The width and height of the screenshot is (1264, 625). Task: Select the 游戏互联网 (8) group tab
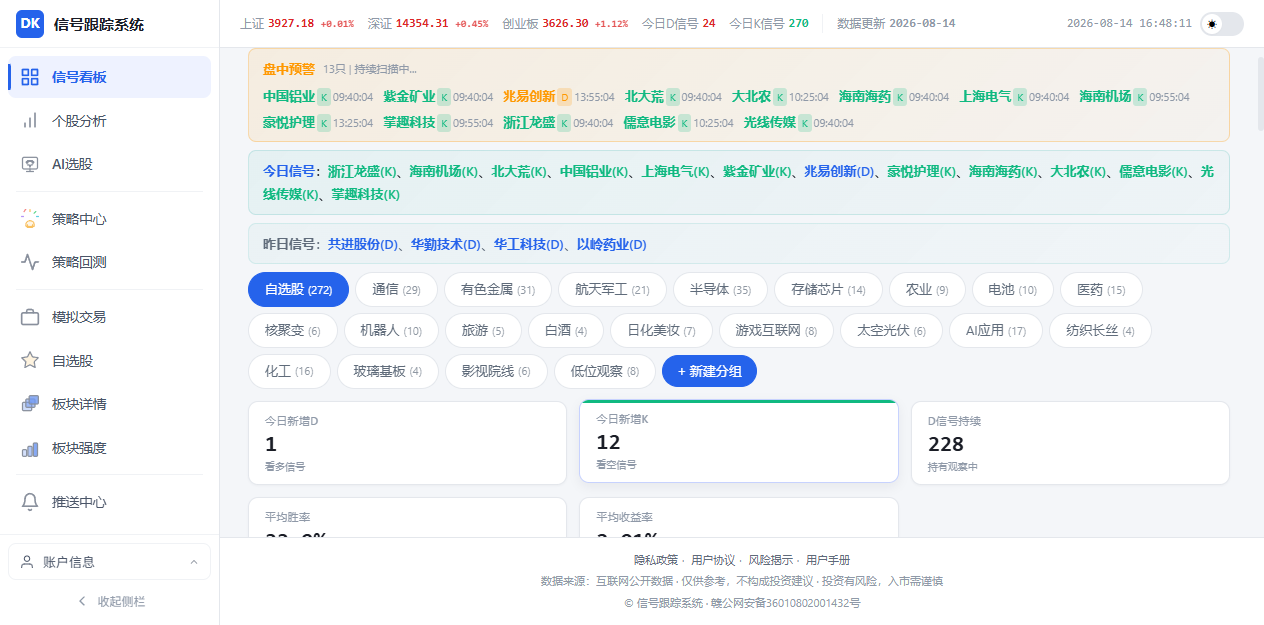click(776, 331)
